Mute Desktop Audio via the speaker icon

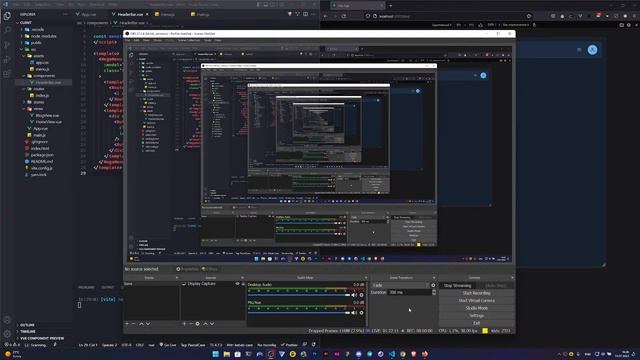pos(354,295)
